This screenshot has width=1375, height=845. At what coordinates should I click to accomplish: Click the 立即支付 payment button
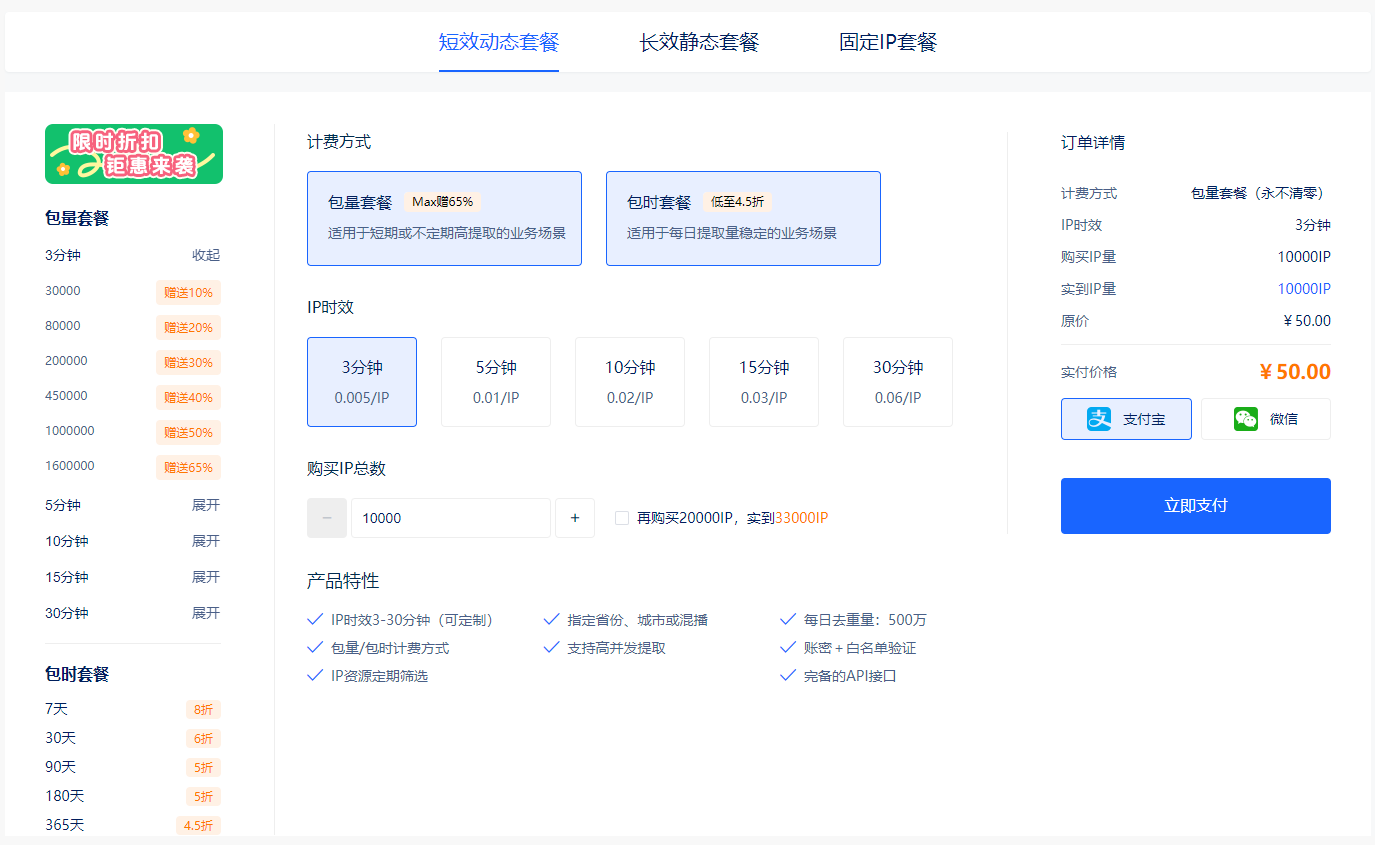coord(1195,506)
